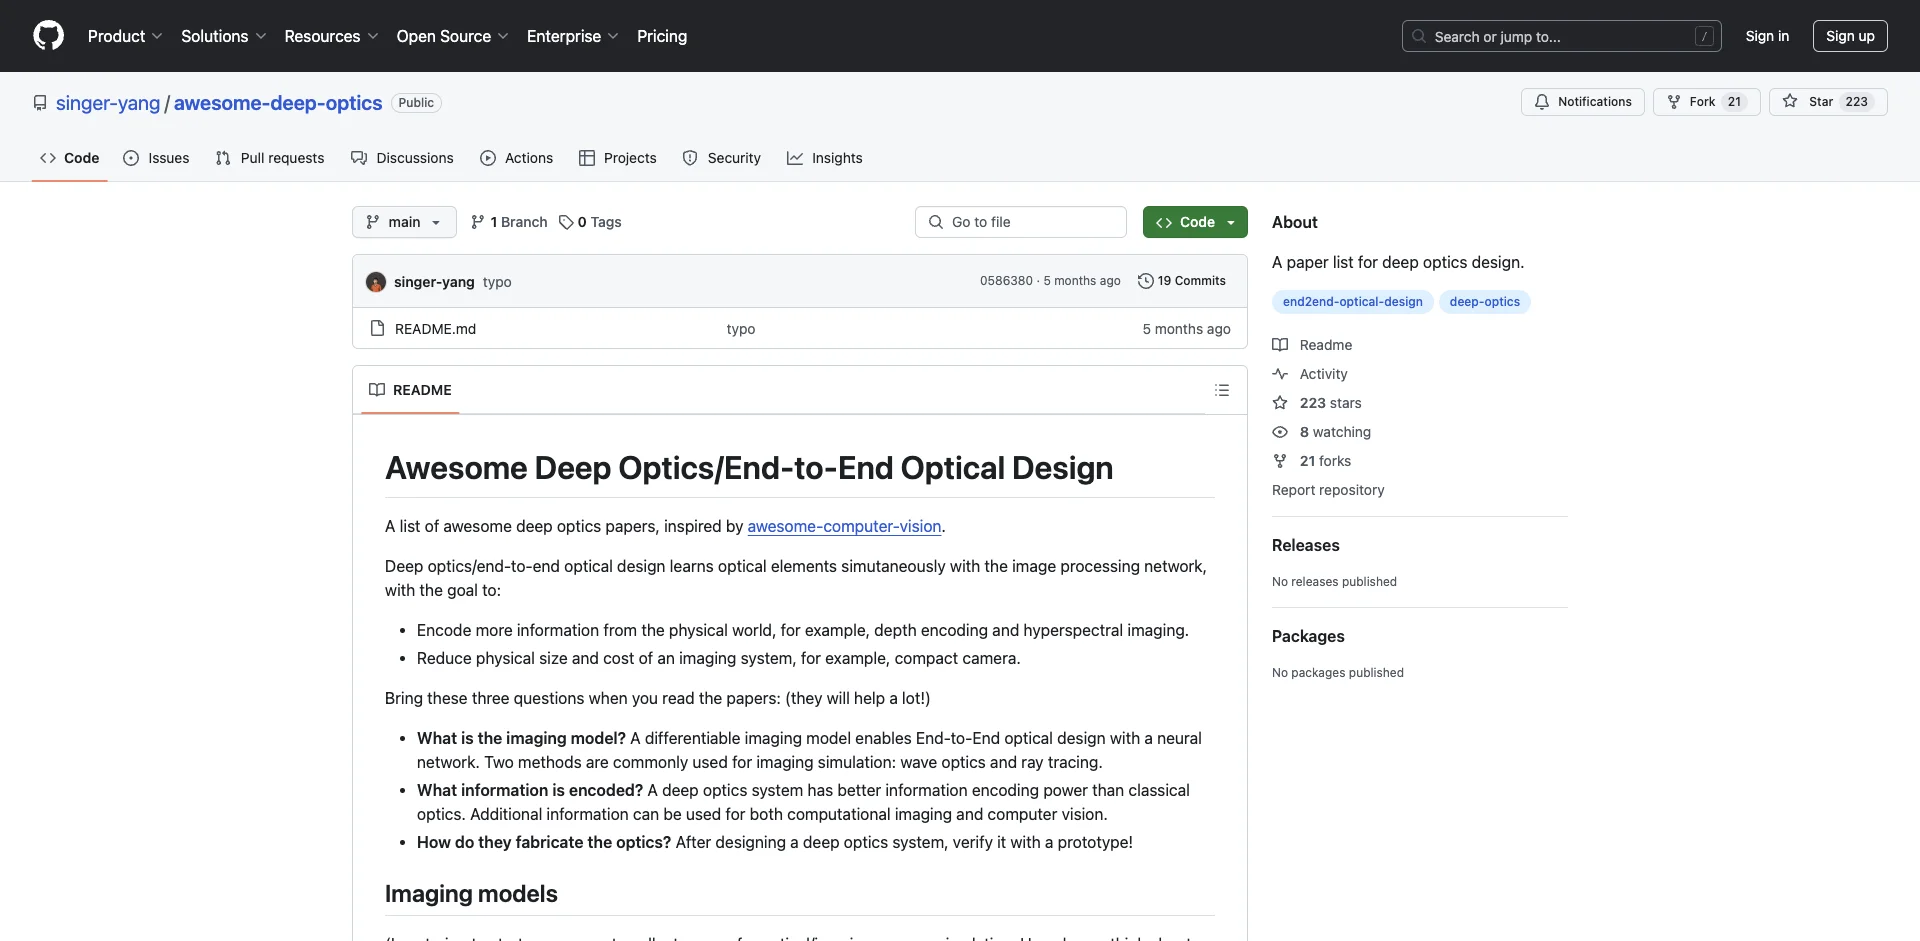Open the Releases heading link
The width and height of the screenshot is (1920, 941).
pyautogui.click(x=1305, y=545)
